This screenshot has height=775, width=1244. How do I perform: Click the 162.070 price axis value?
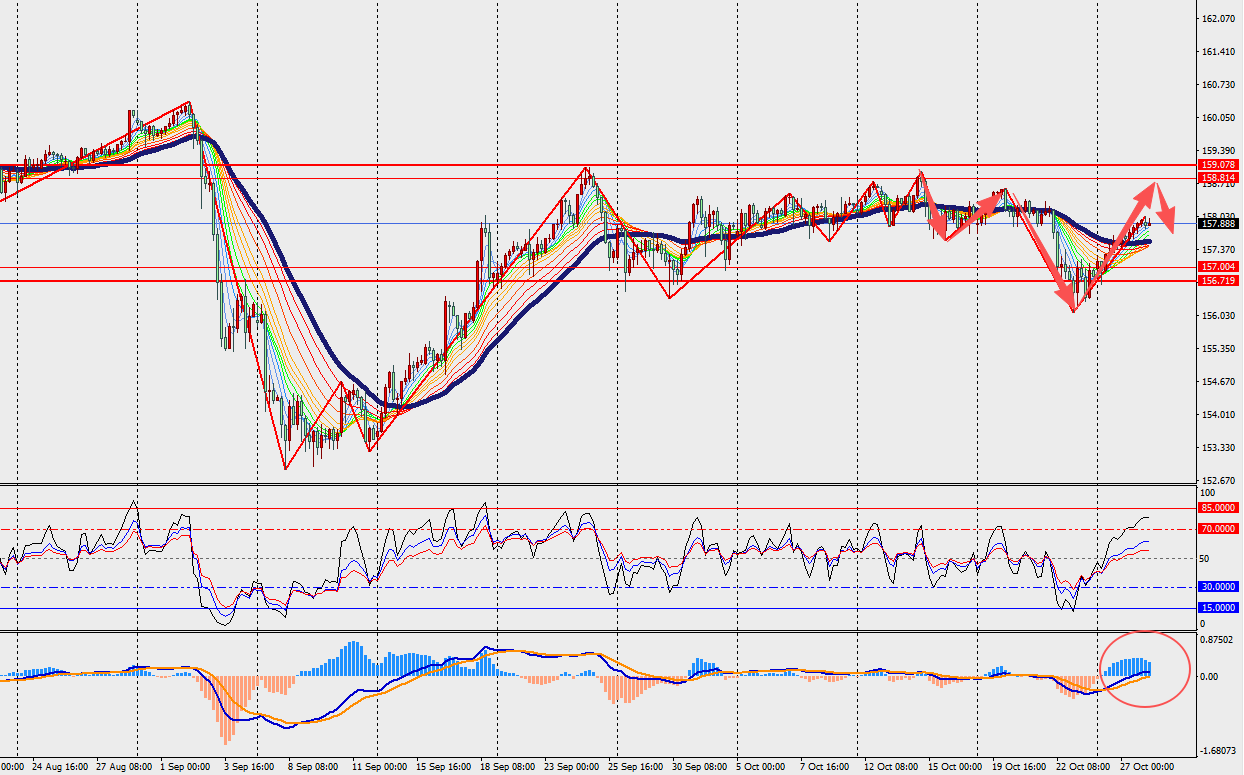[x=1217, y=19]
